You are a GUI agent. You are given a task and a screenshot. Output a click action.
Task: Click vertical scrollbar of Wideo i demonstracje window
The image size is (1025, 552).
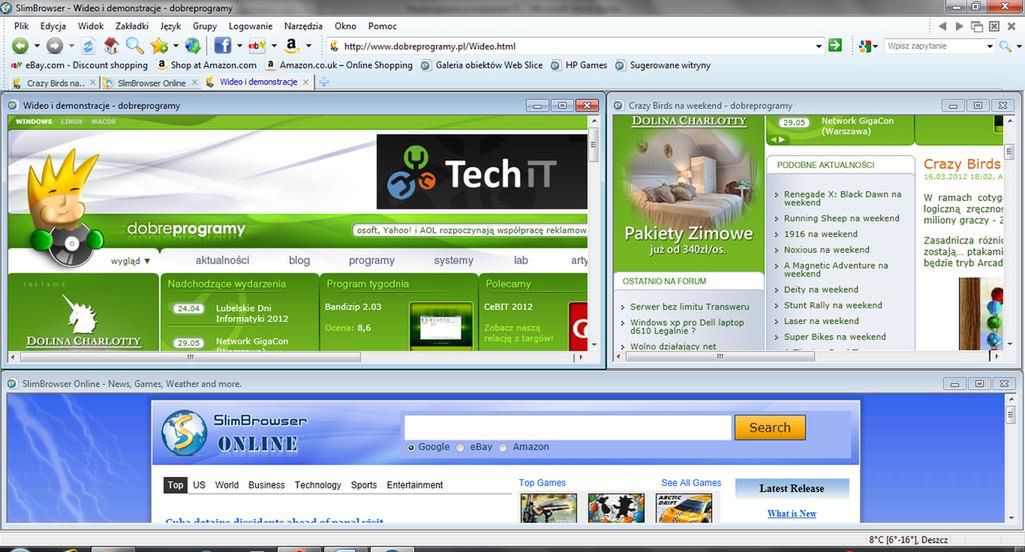(594, 234)
